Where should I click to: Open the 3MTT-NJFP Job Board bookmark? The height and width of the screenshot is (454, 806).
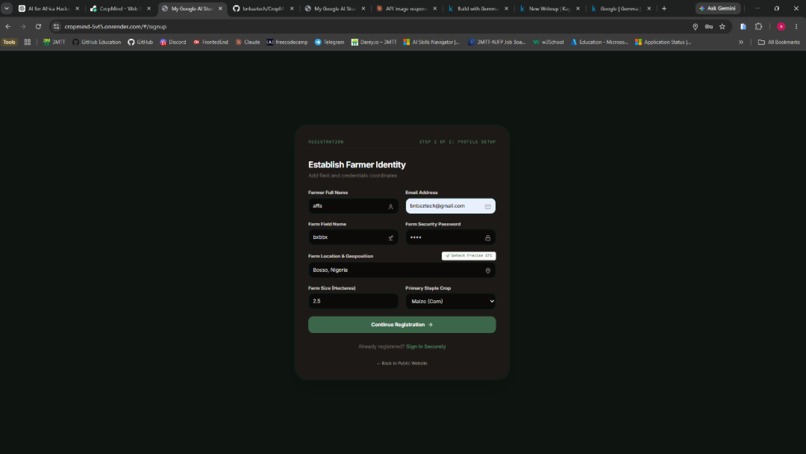point(497,42)
